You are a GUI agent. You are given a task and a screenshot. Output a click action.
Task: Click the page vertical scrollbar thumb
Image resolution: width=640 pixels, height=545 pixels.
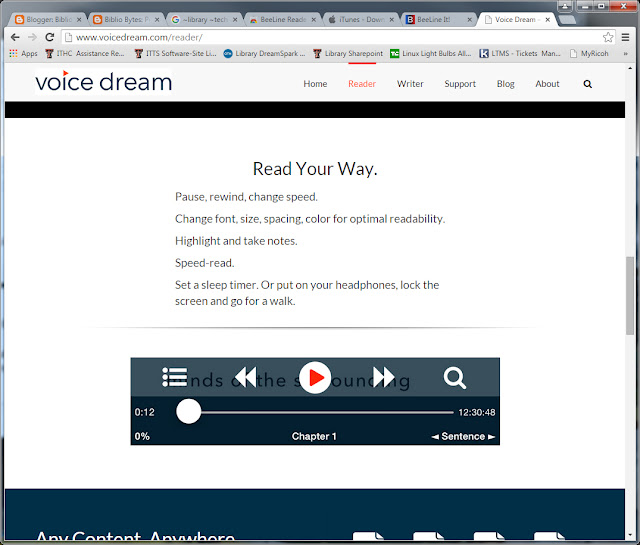pos(630,296)
